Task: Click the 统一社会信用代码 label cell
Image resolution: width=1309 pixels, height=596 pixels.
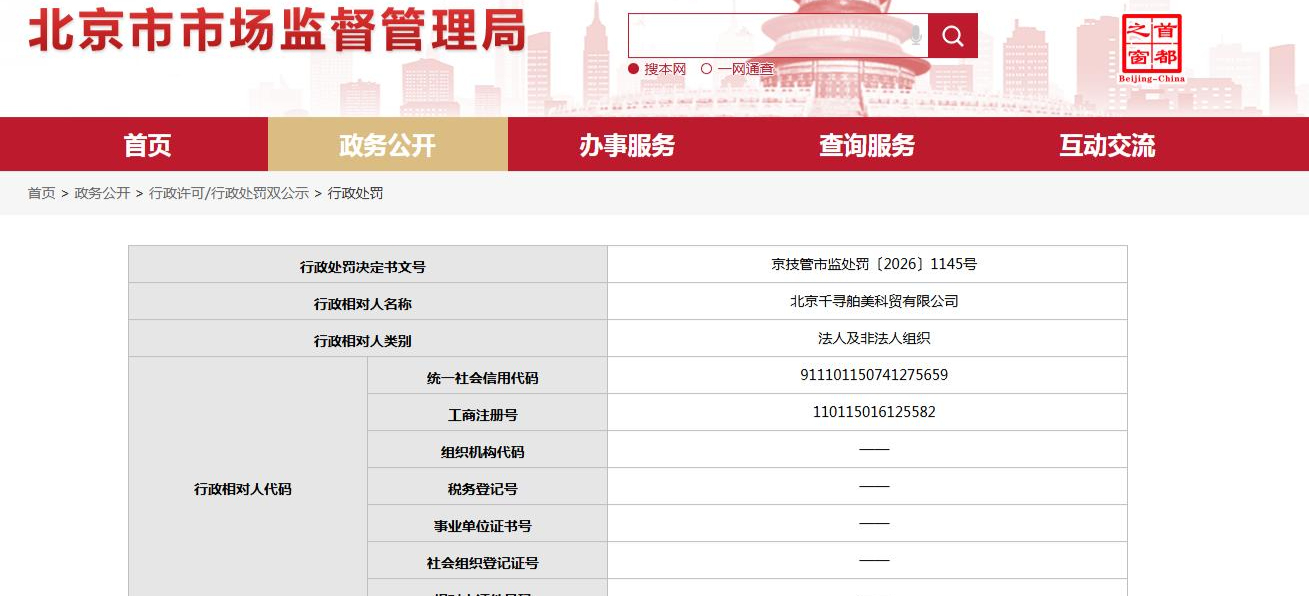Action: pyautogui.click(x=487, y=376)
